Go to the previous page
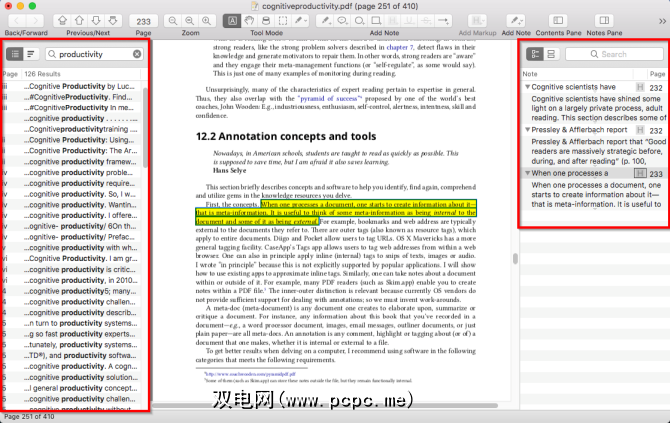Image resolution: width=670 pixels, height=423 pixels. (79, 21)
